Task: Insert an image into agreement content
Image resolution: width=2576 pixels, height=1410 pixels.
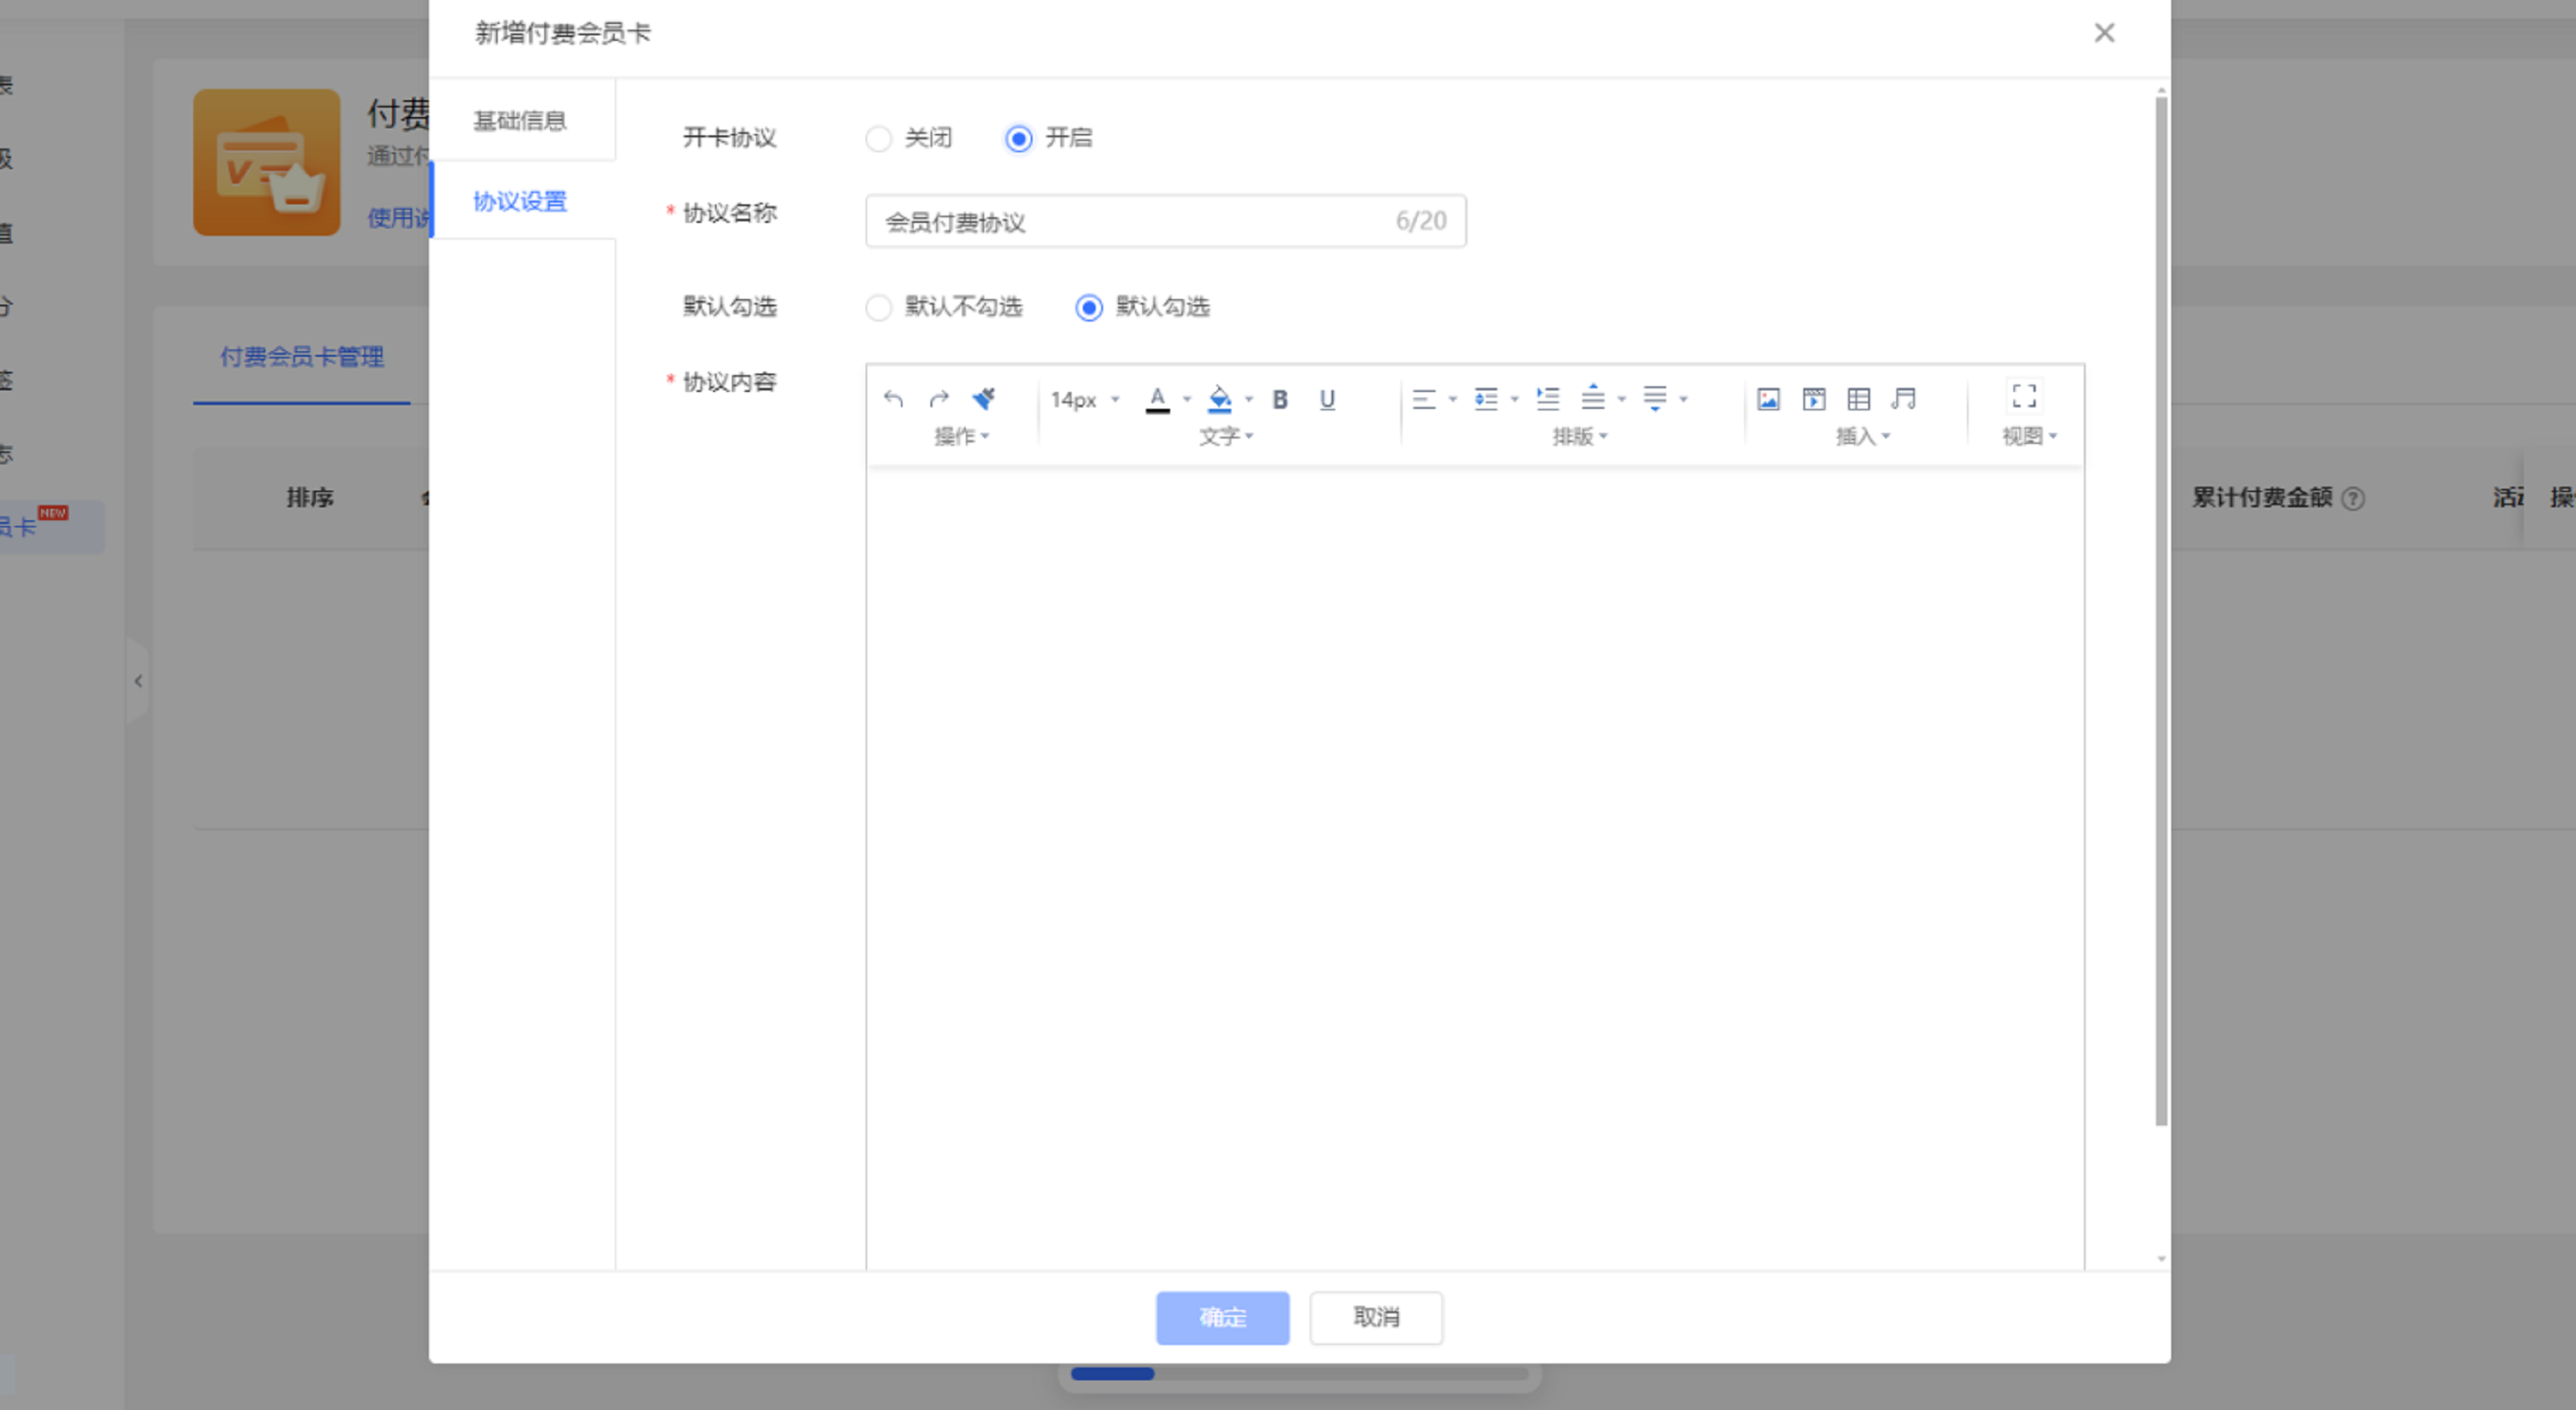Action: tap(1768, 399)
